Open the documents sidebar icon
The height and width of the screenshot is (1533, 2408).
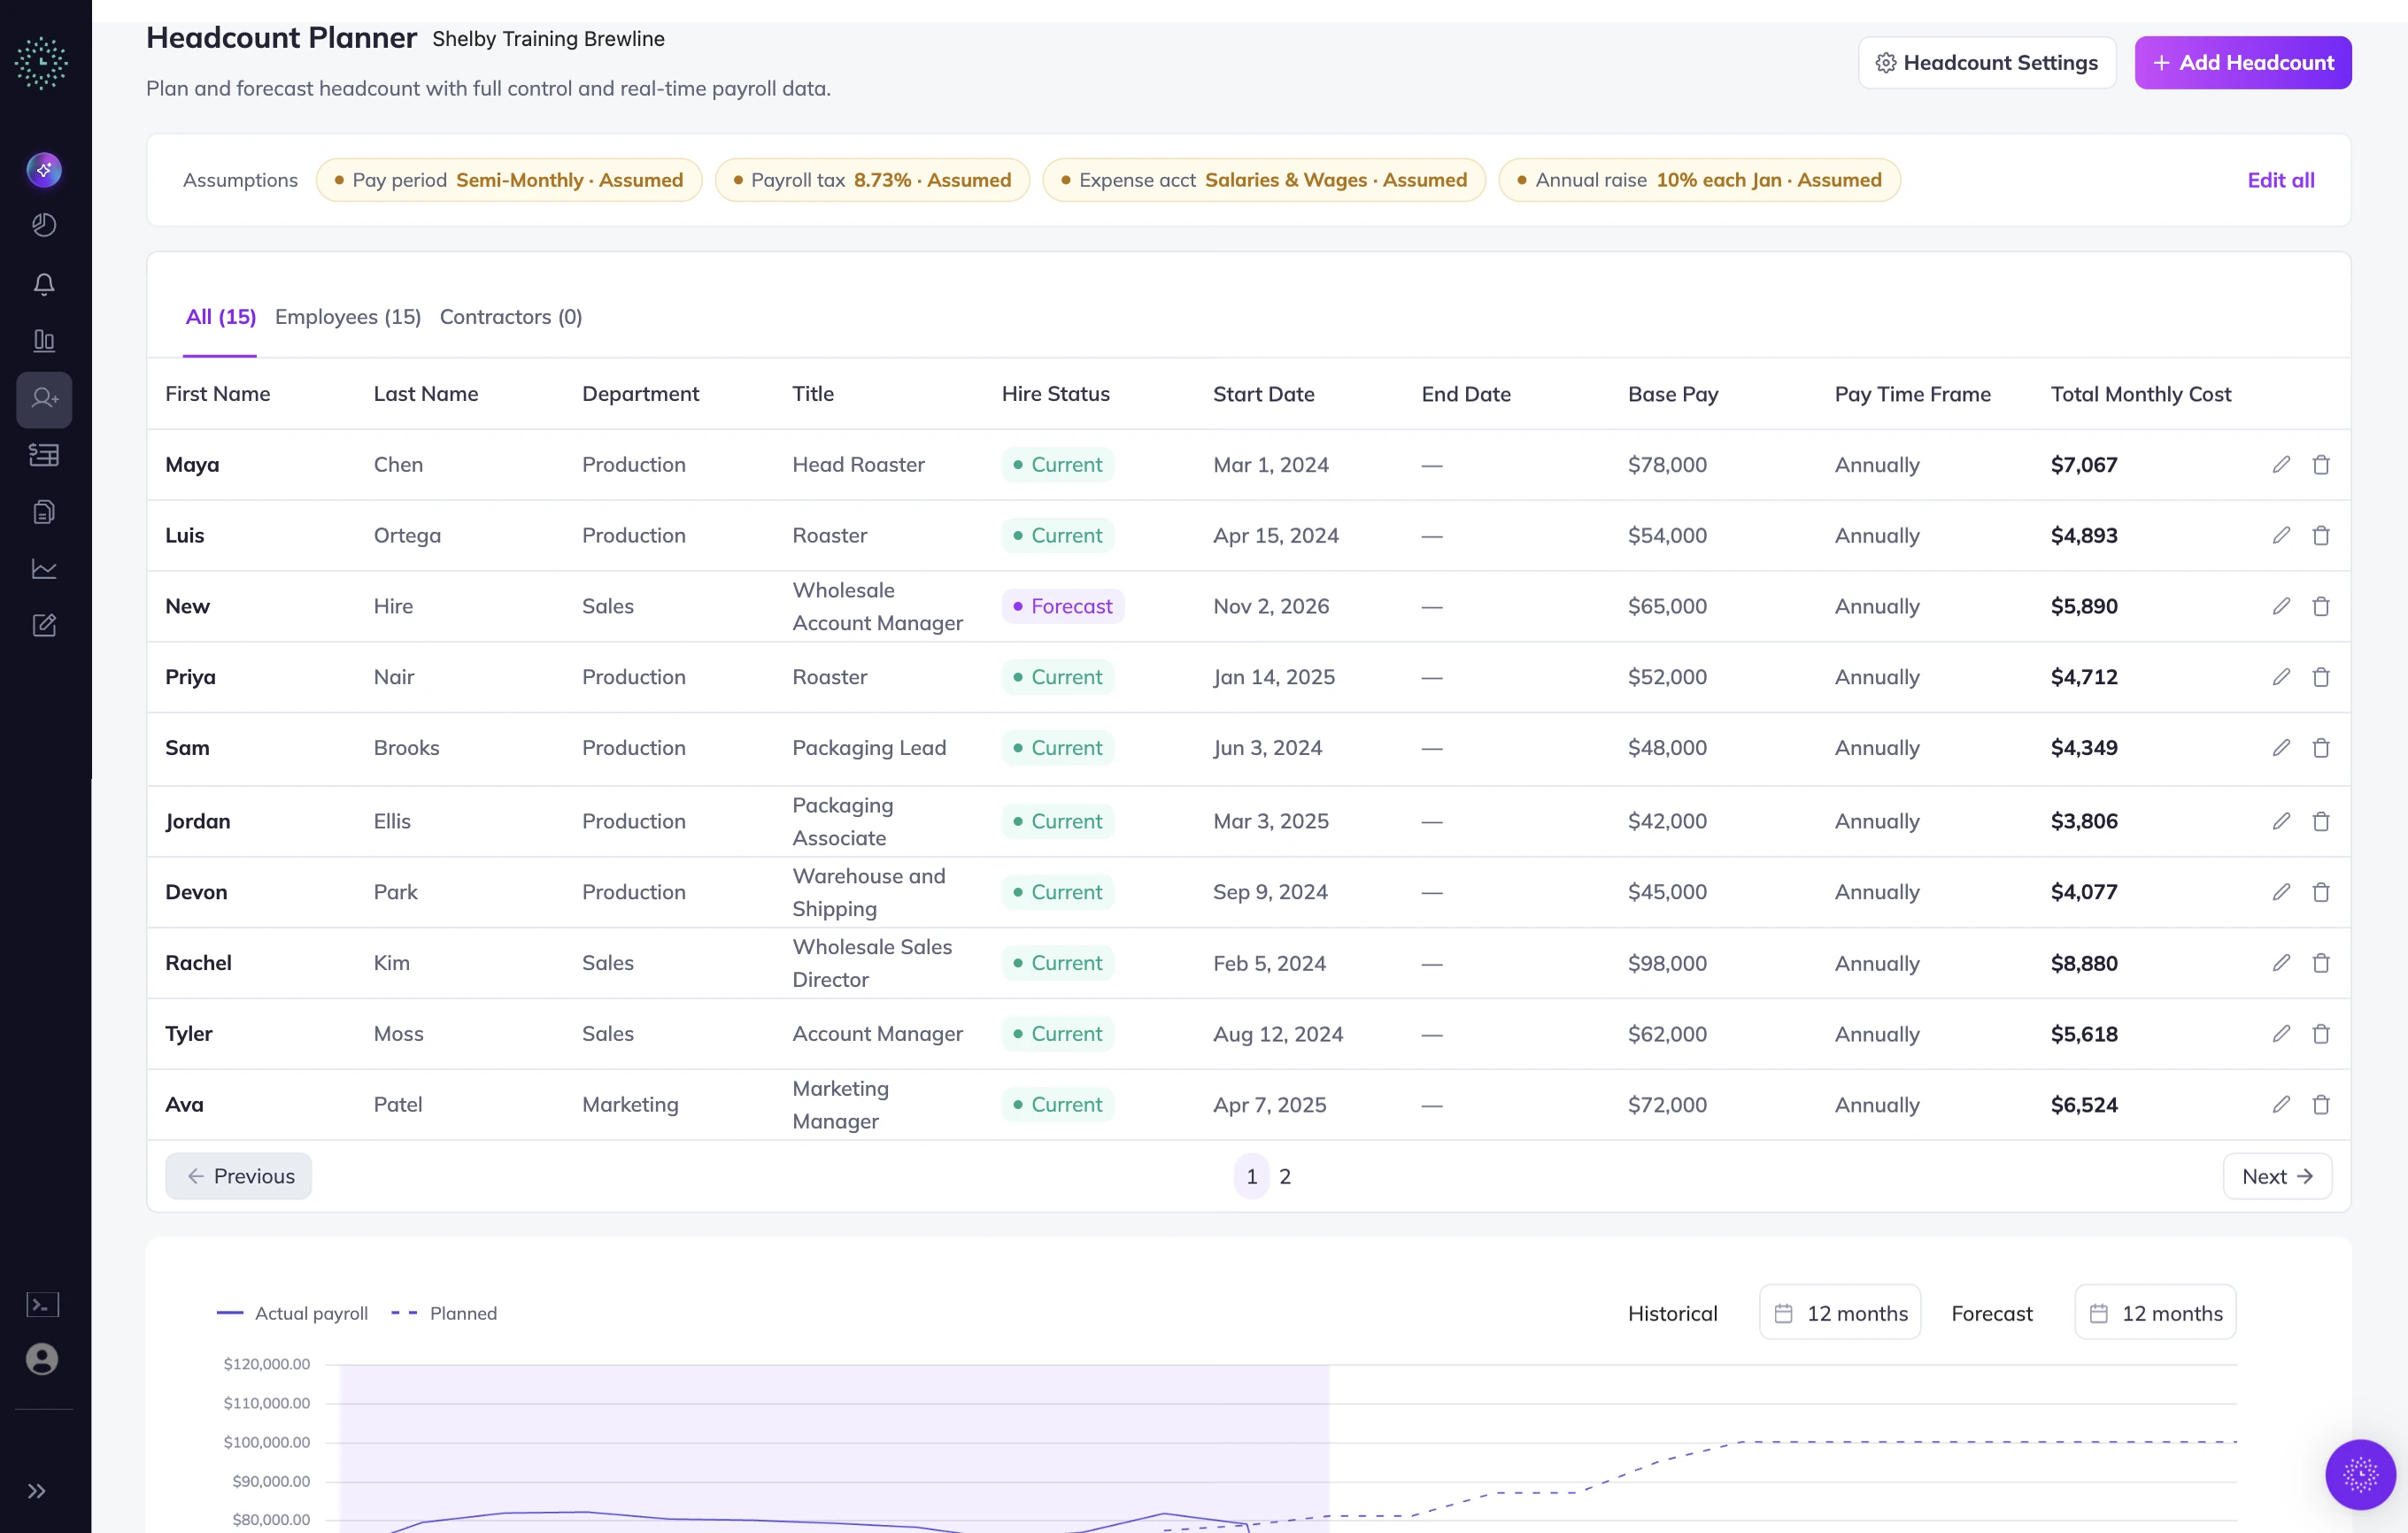coord(44,512)
